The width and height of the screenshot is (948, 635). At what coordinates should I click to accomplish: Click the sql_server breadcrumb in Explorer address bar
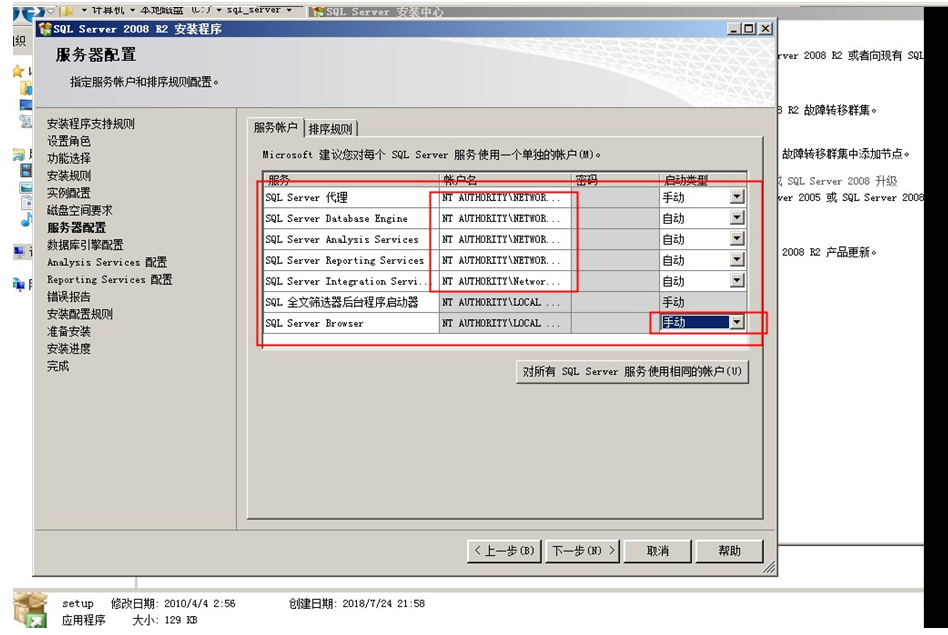click(254, 10)
